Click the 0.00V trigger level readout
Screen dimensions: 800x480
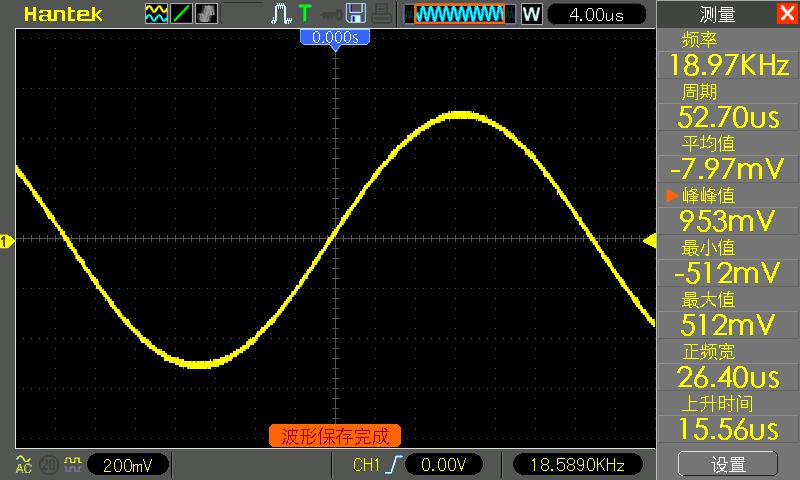click(x=443, y=465)
